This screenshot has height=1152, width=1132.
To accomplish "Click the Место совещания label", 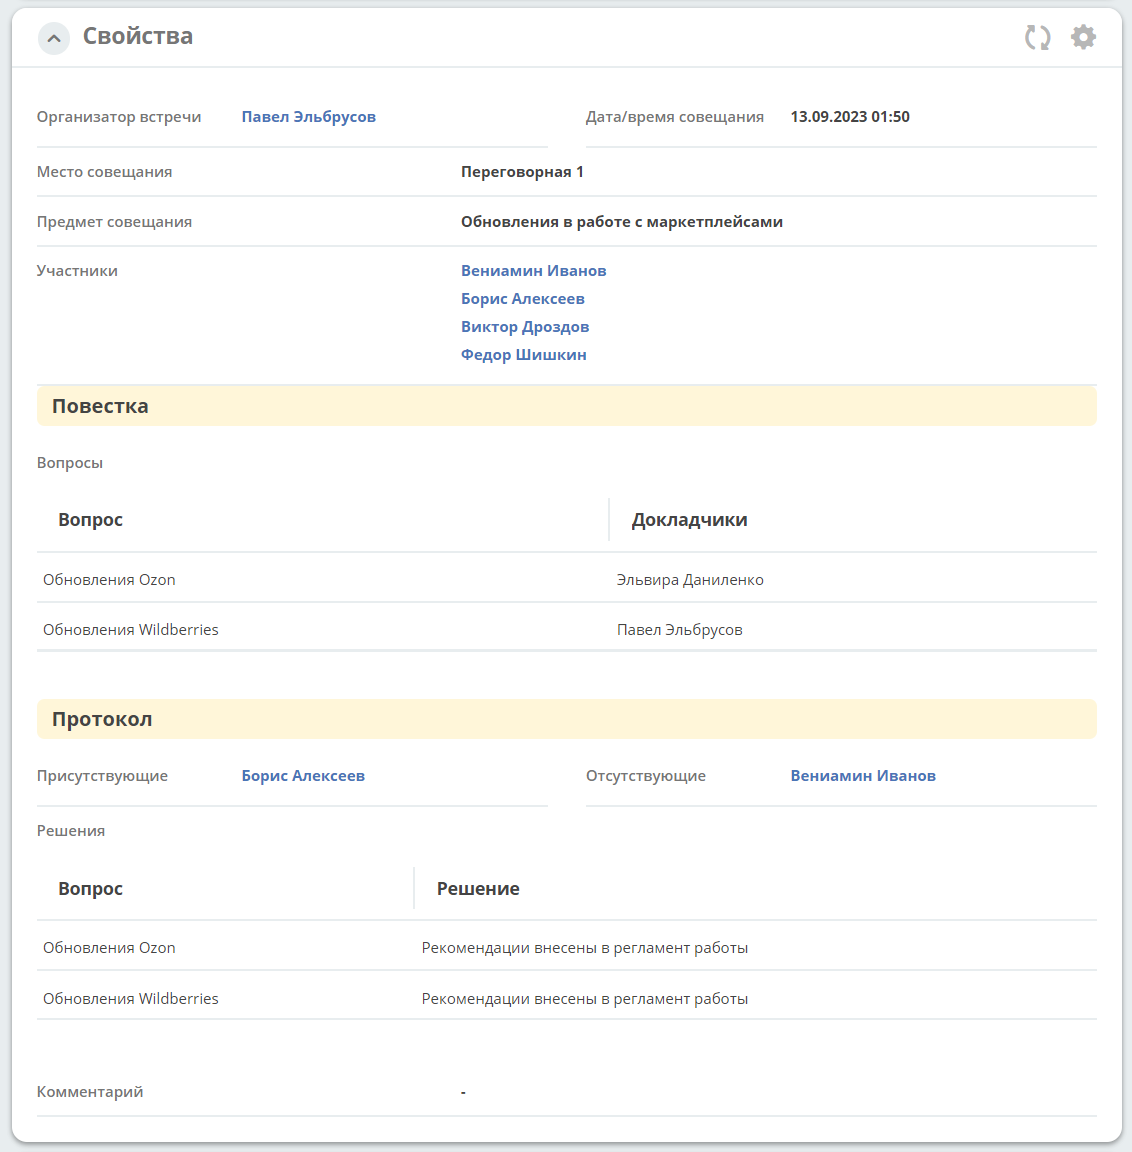I will click(x=104, y=172).
